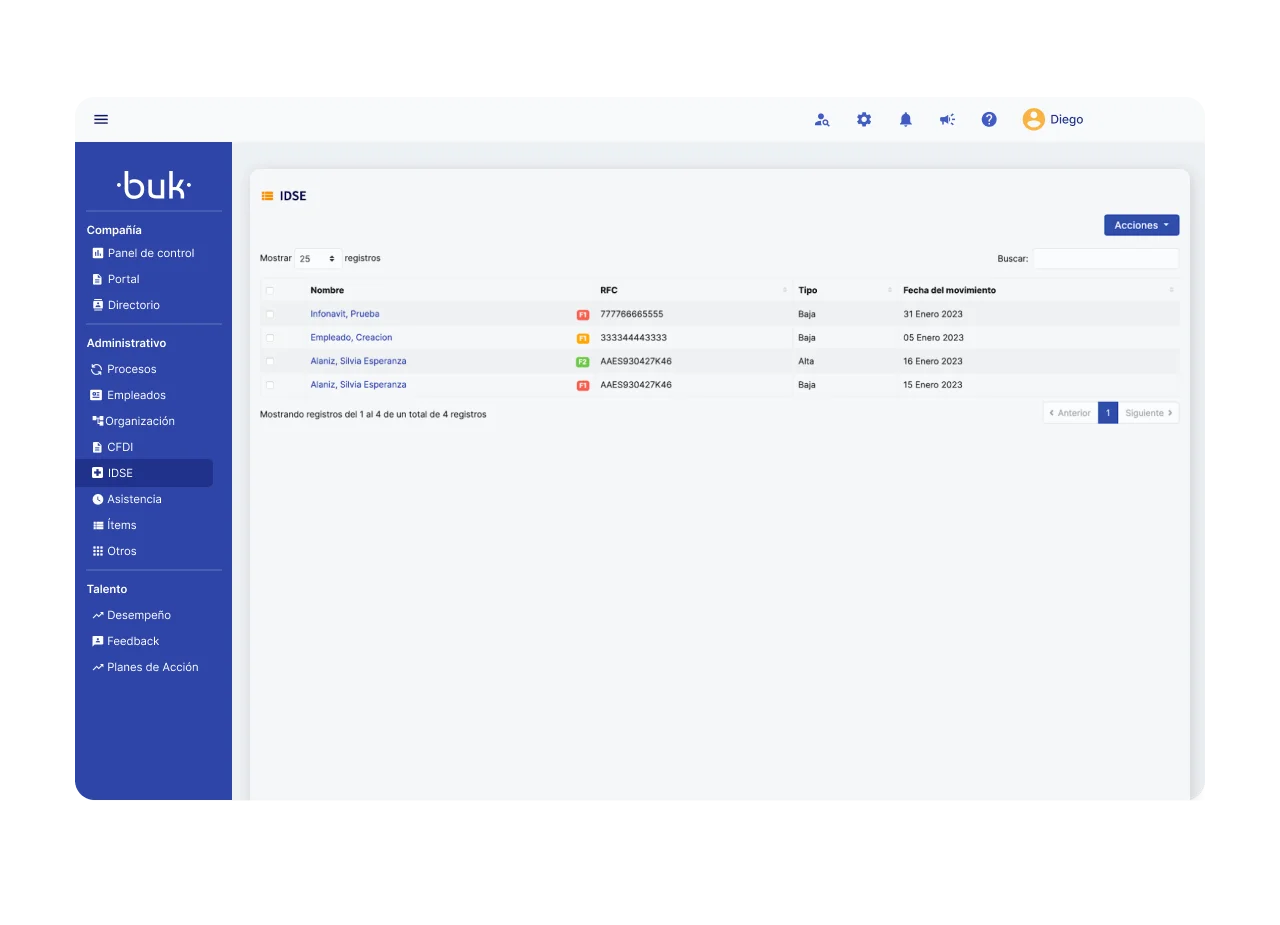Click the Asistencia clock icon
Image resolution: width=1280 pixels, height=925 pixels.
click(x=97, y=499)
